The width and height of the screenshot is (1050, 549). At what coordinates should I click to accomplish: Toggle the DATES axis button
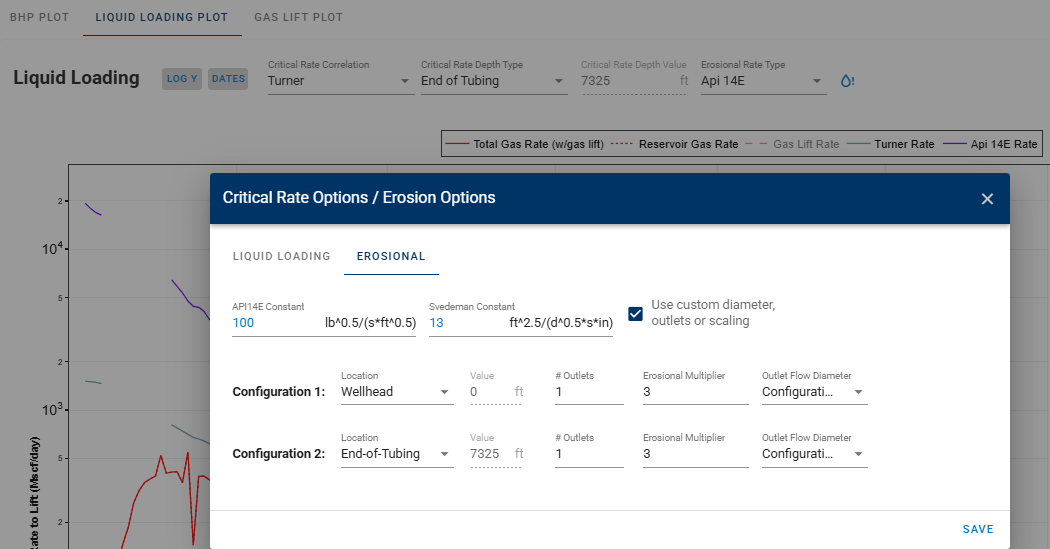[x=228, y=79]
